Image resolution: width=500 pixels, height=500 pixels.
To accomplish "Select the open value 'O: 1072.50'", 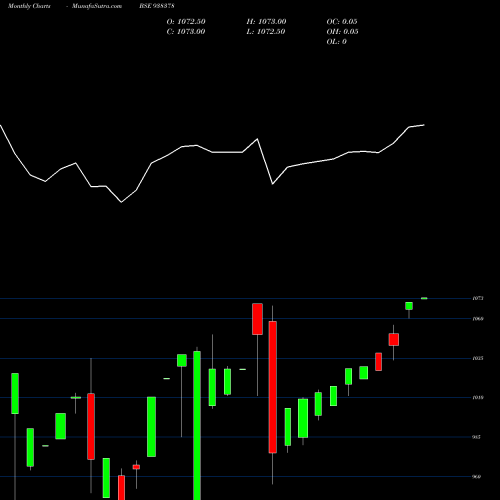I will click(186, 22).
